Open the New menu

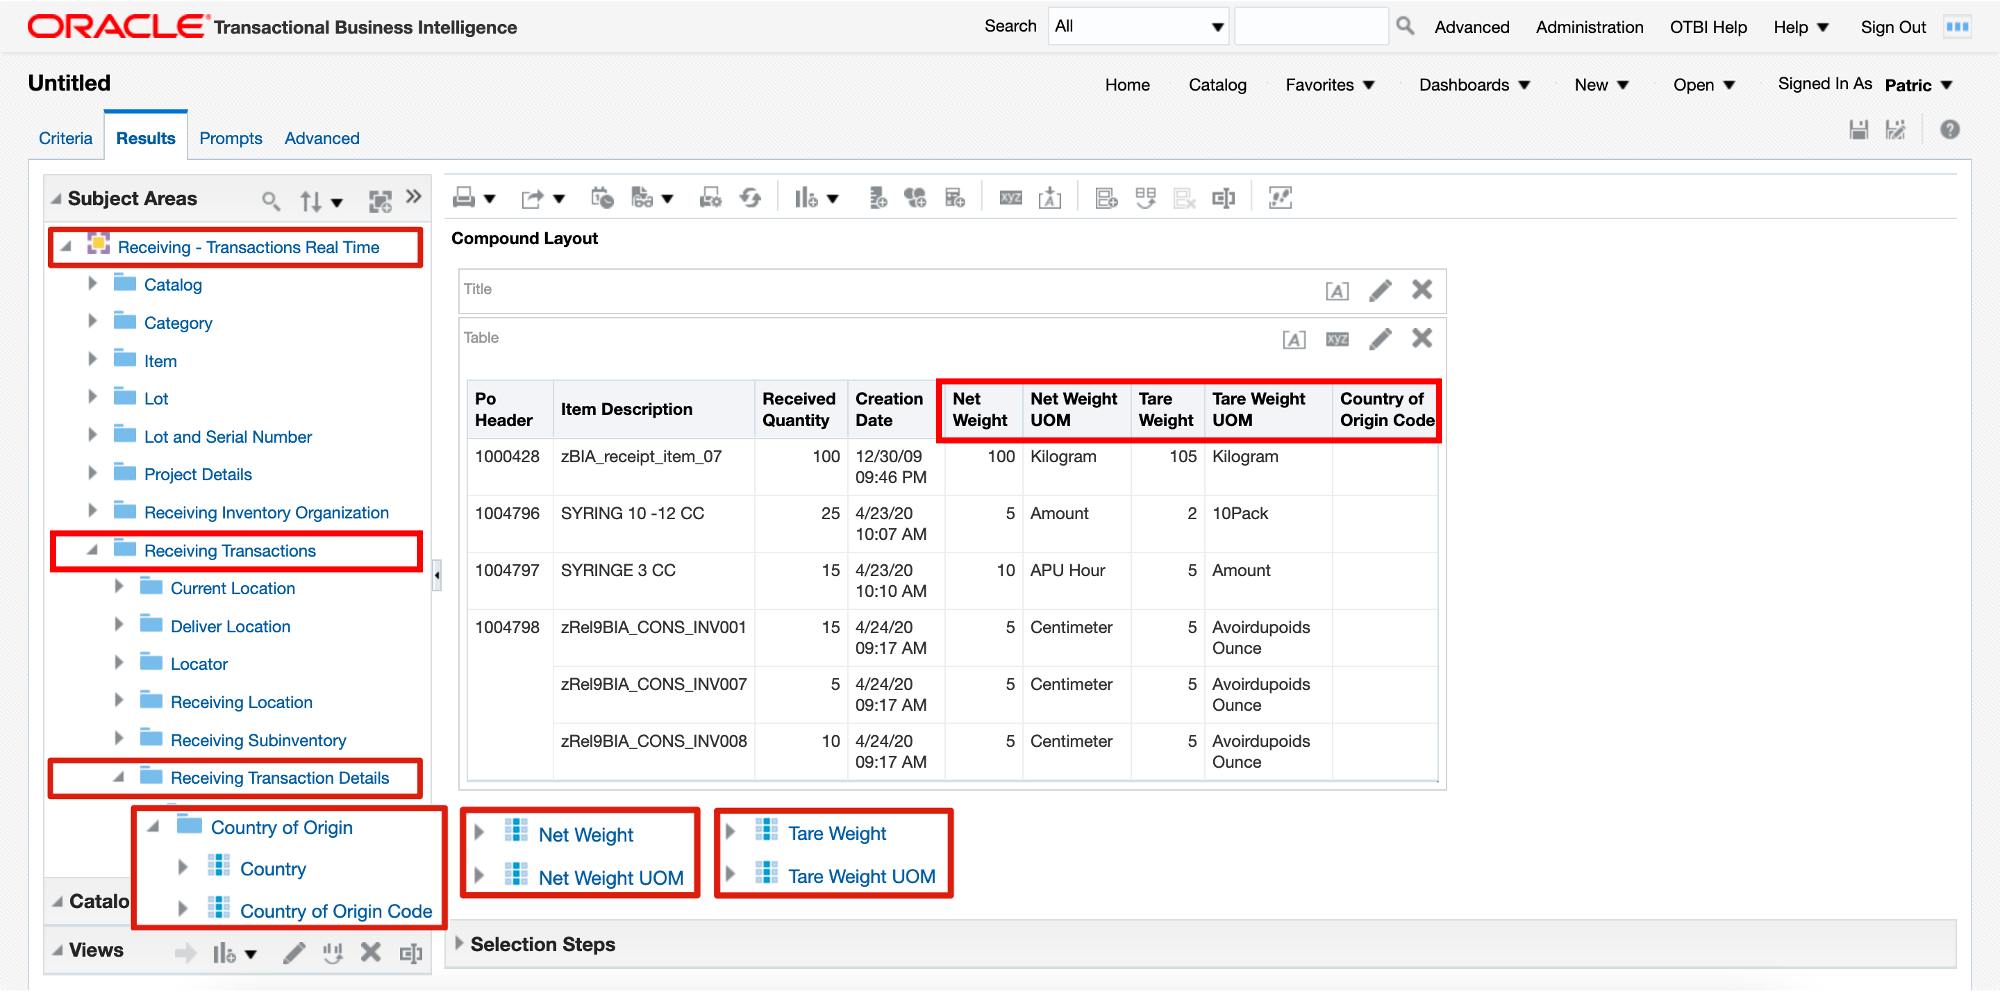click(x=1602, y=85)
